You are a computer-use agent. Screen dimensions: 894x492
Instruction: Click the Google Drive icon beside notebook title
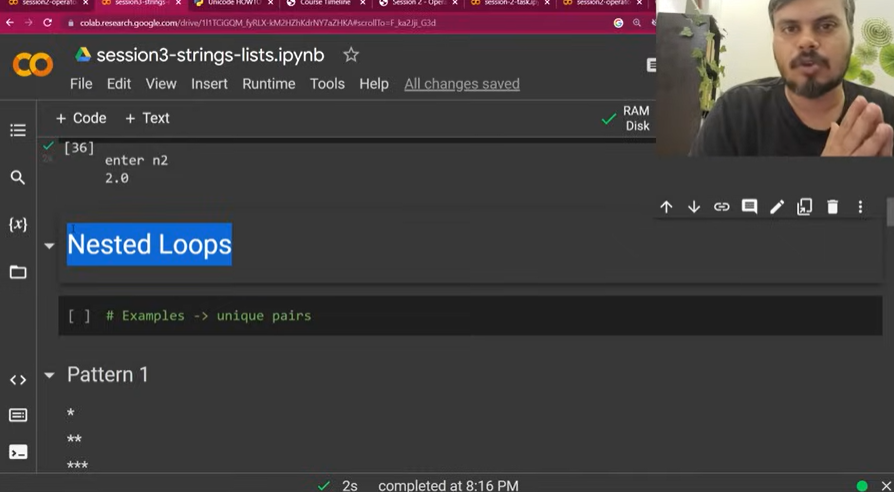[x=83, y=55]
